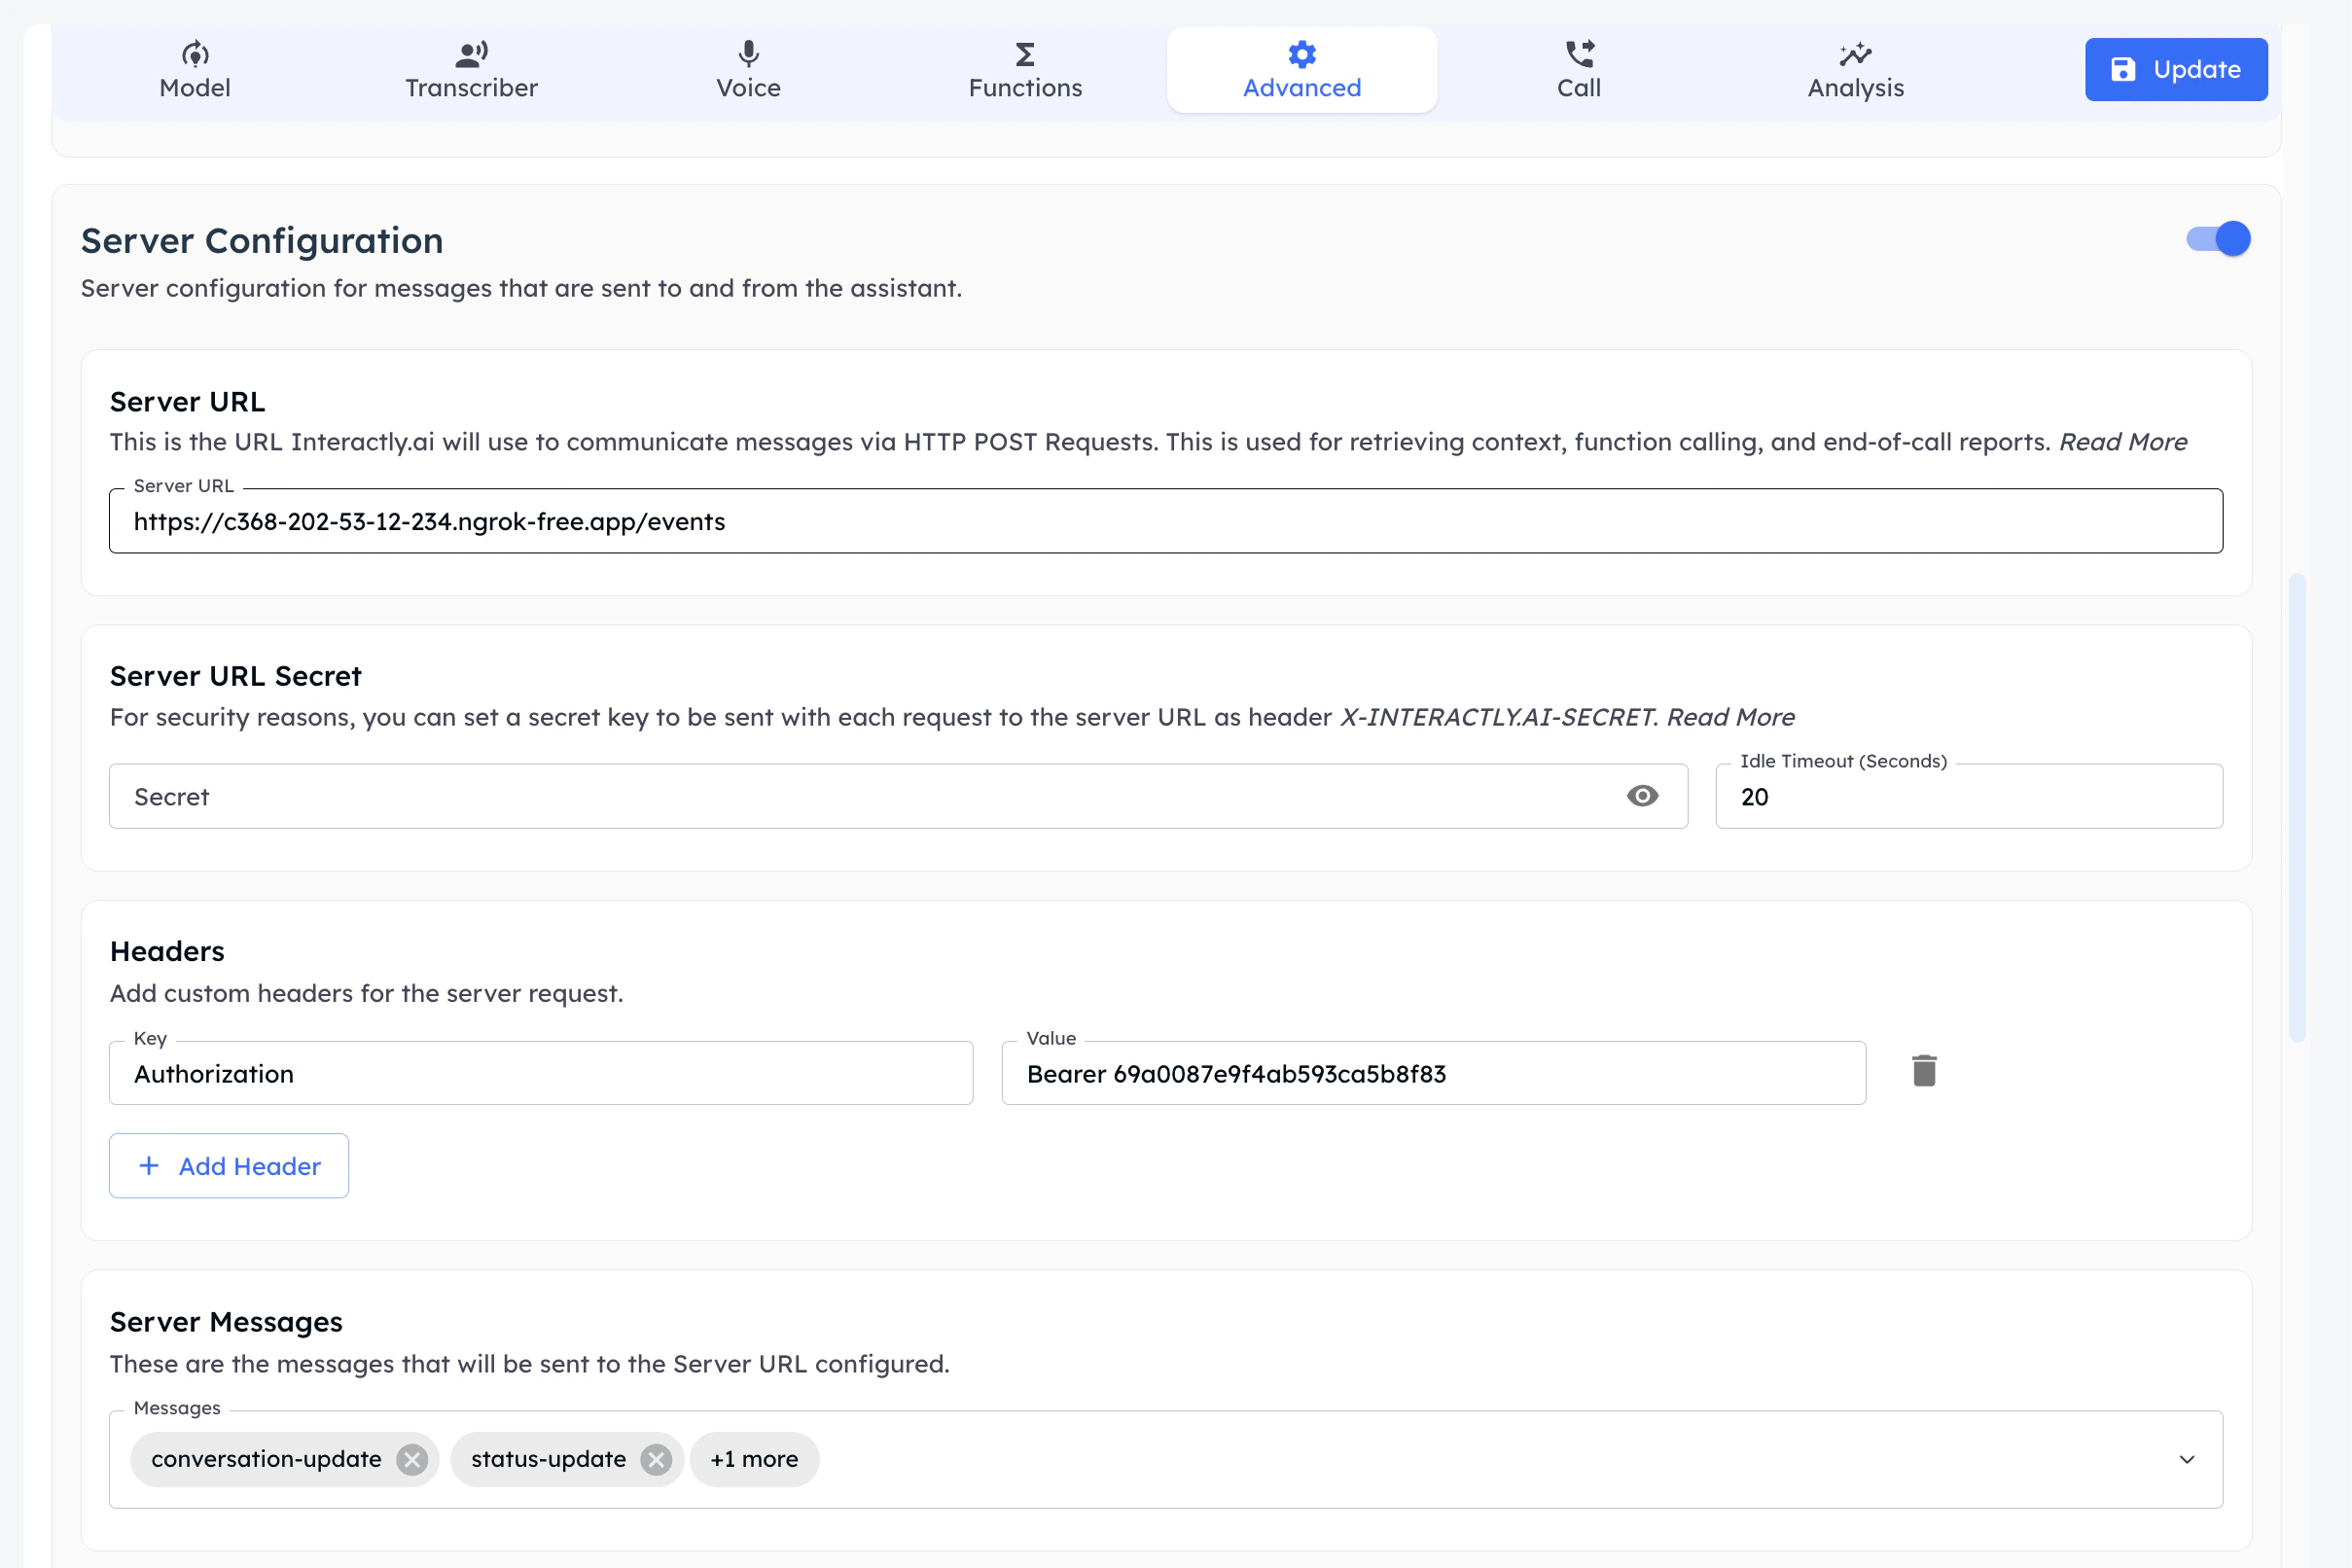Show the secret with eye icon
Image resolution: width=2352 pixels, height=1568 pixels.
[1642, 796]
